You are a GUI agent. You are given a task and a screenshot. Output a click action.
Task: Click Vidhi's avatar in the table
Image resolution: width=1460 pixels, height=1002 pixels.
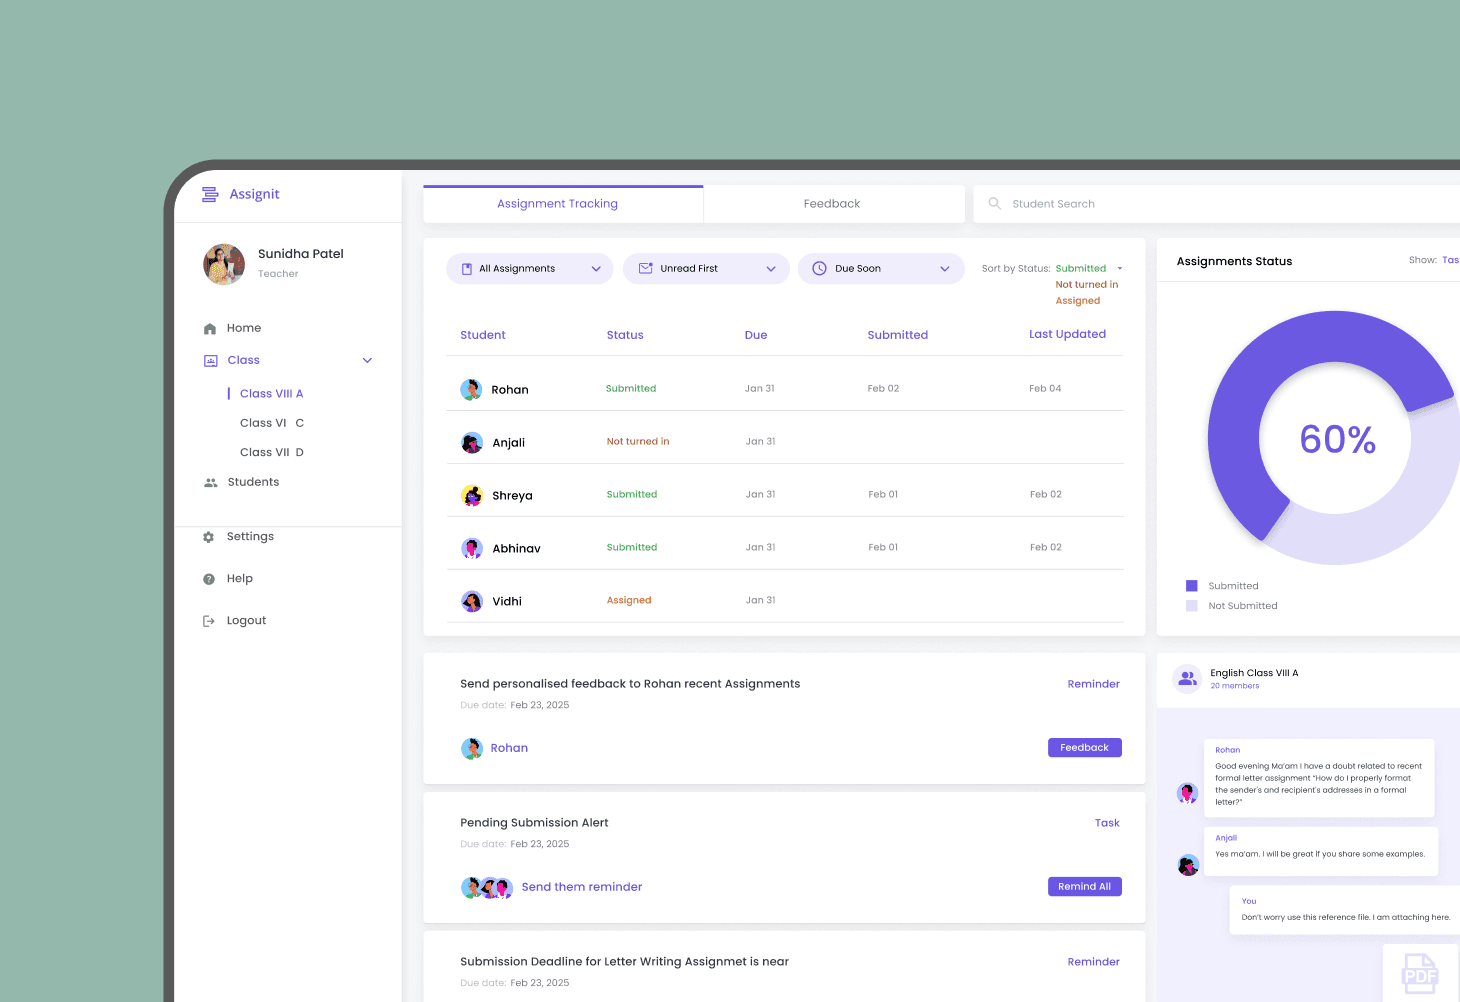click(x=472, y=602)
